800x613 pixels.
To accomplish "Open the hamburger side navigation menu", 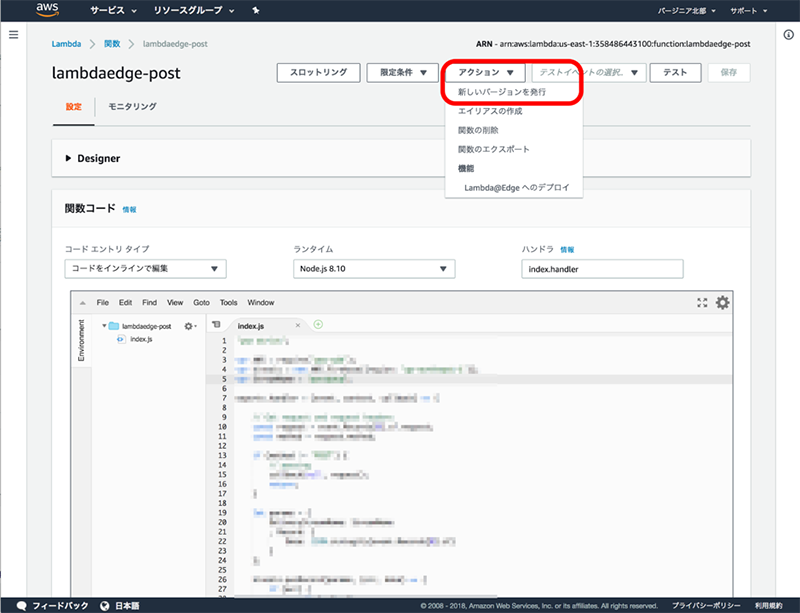I will tap(13, 35).
